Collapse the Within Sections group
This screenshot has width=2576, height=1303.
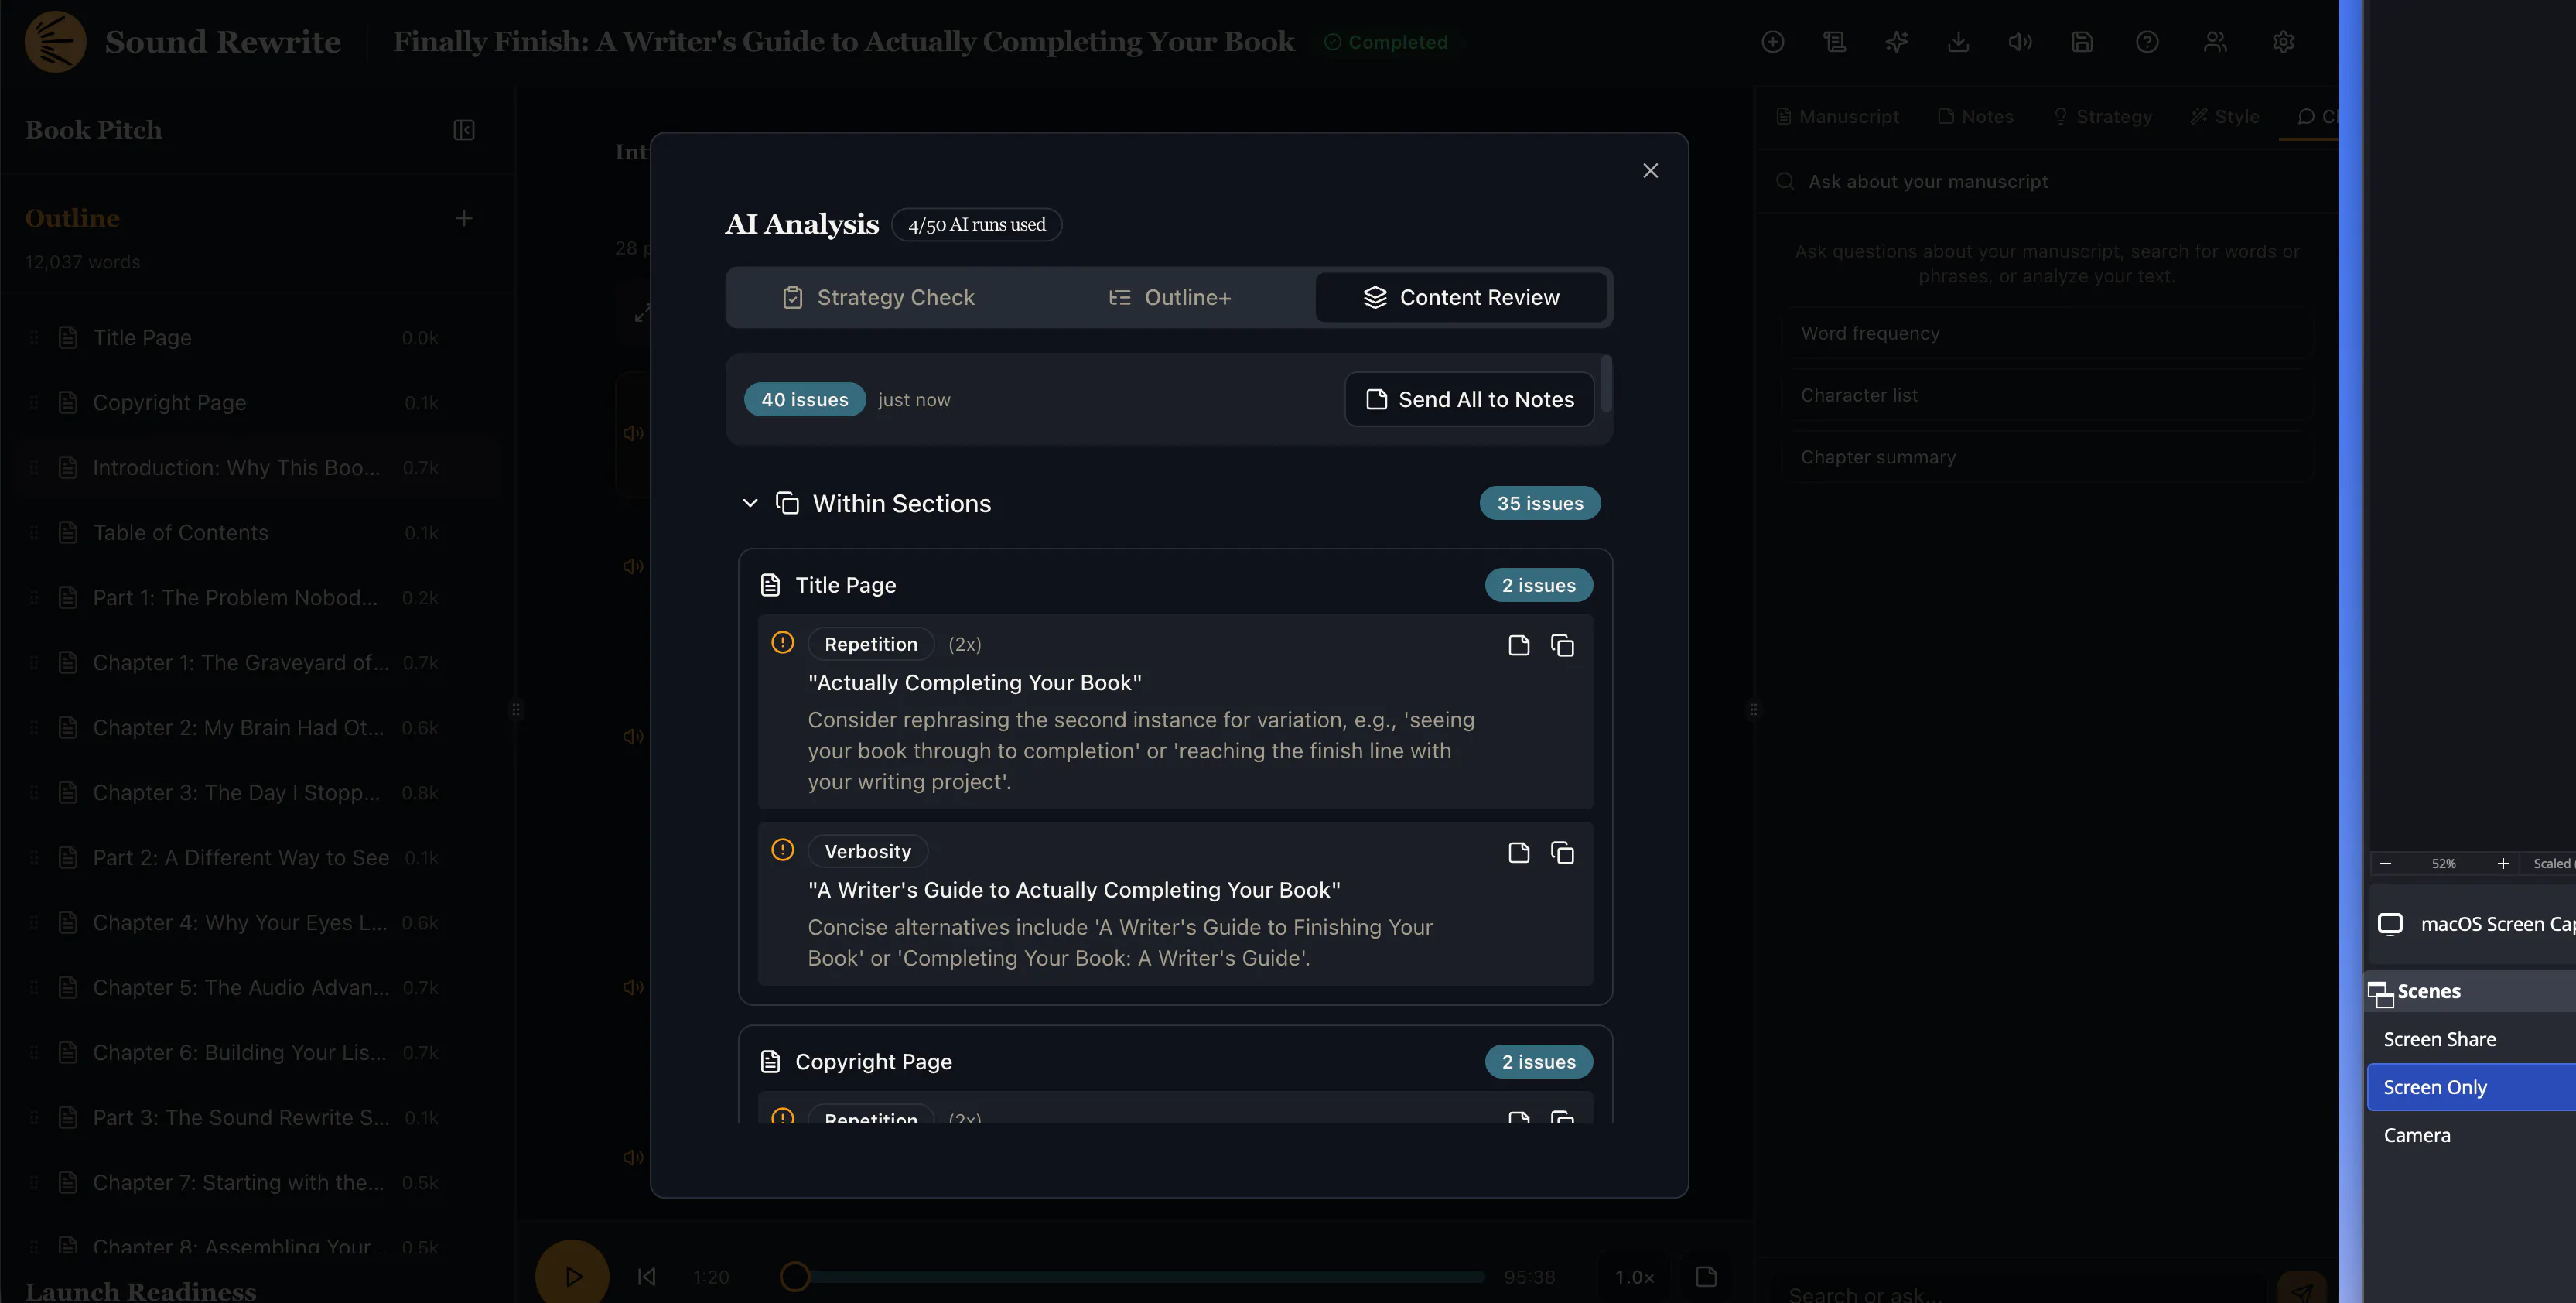750,503
